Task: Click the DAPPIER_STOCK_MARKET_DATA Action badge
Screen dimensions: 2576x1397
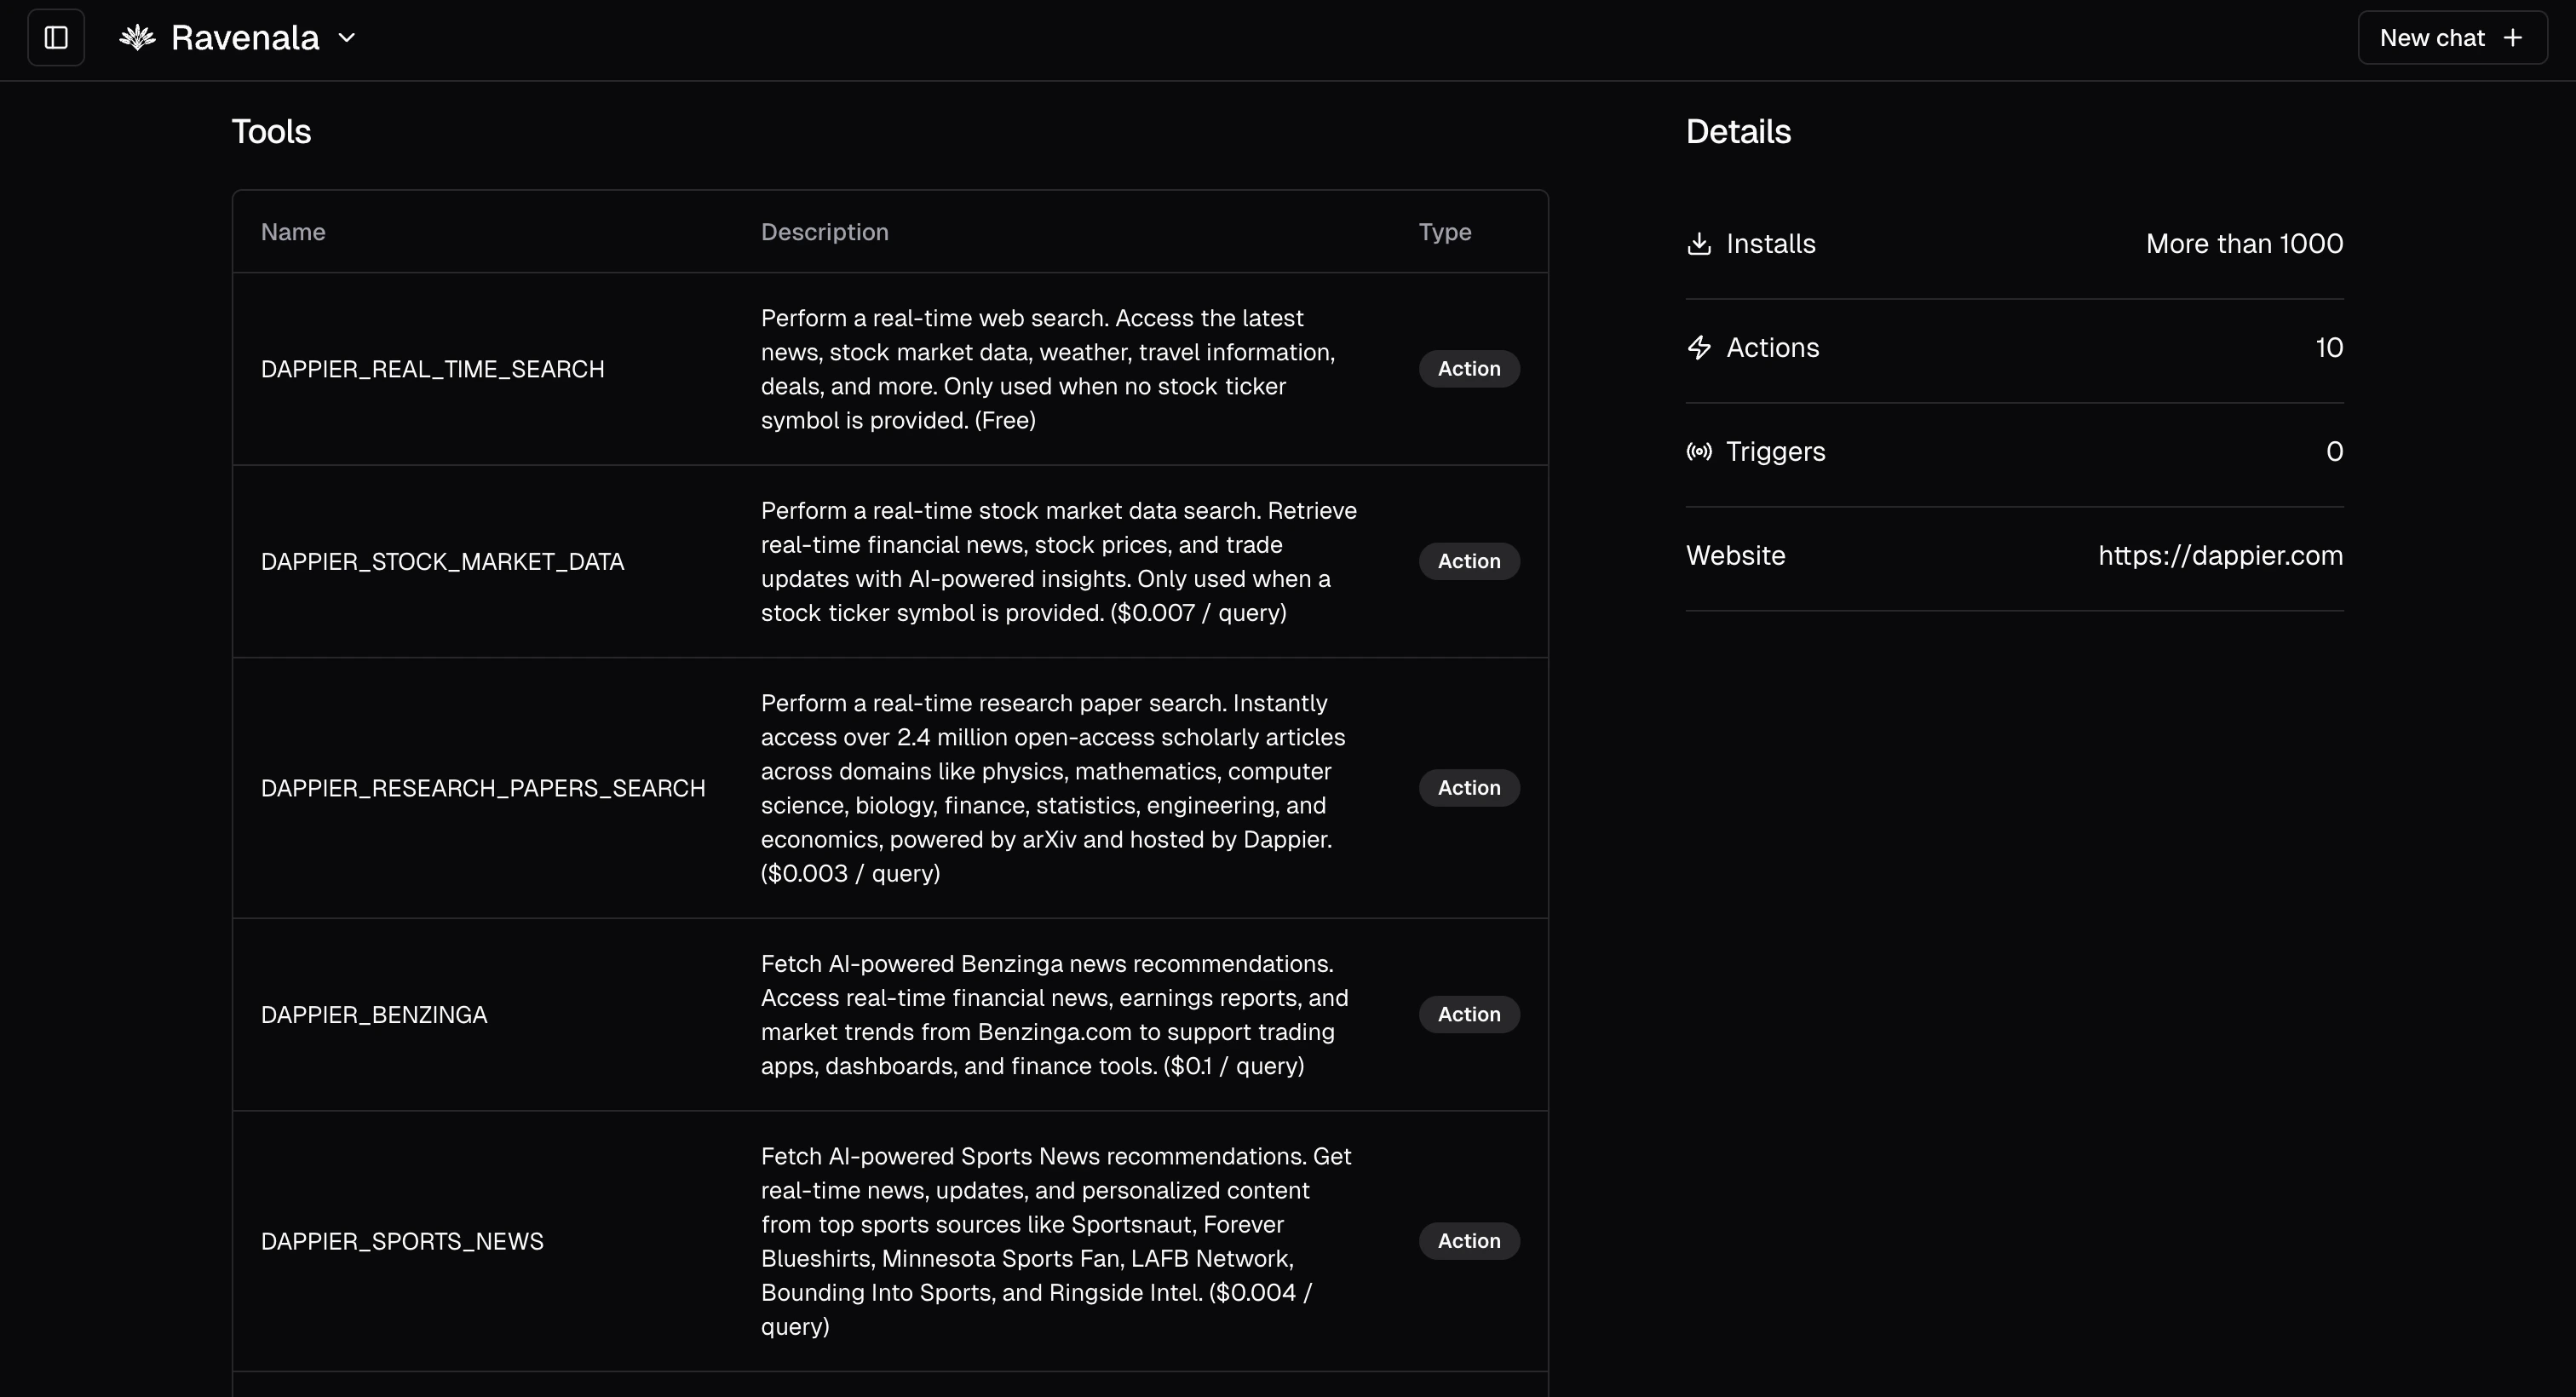Action: tap(1468, 562)
